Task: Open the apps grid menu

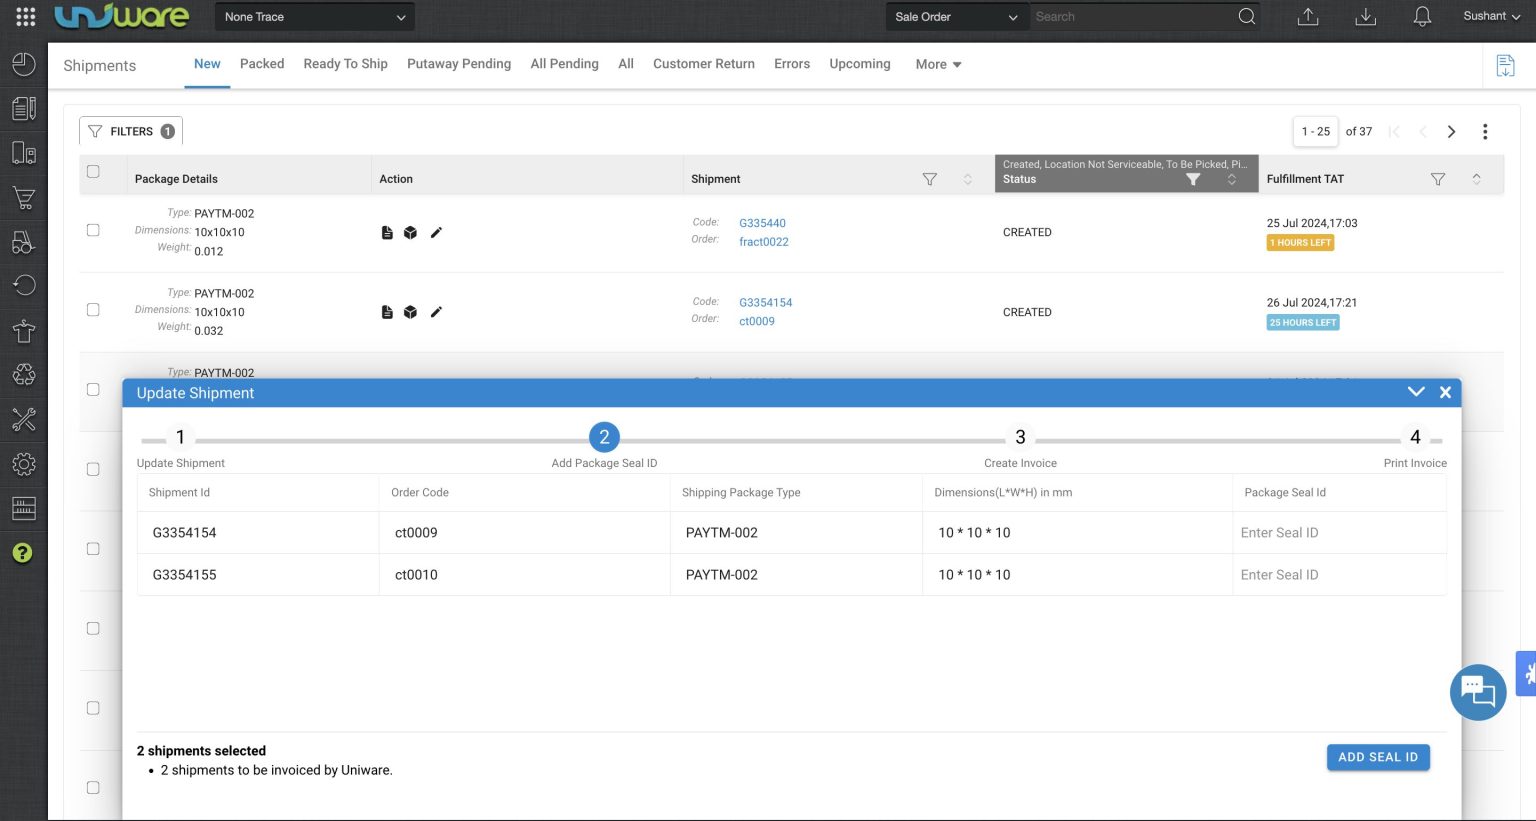Action: pyautogui.click(x=26, y=17)
